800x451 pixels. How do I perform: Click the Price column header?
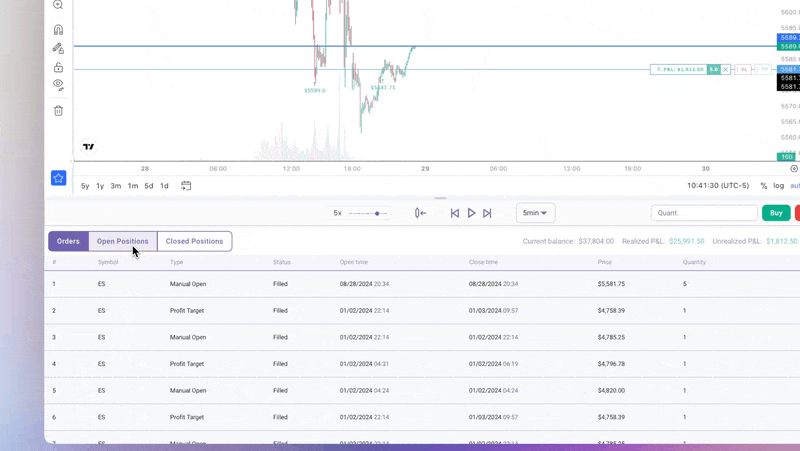[x=605, y=262]
